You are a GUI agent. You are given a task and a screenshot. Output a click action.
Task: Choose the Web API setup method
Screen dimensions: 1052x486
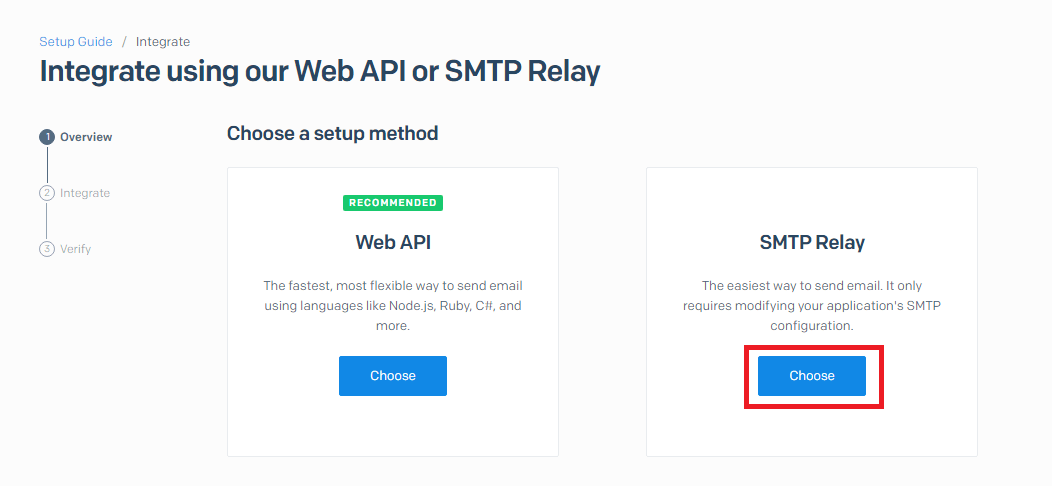[x=392, y=376]
